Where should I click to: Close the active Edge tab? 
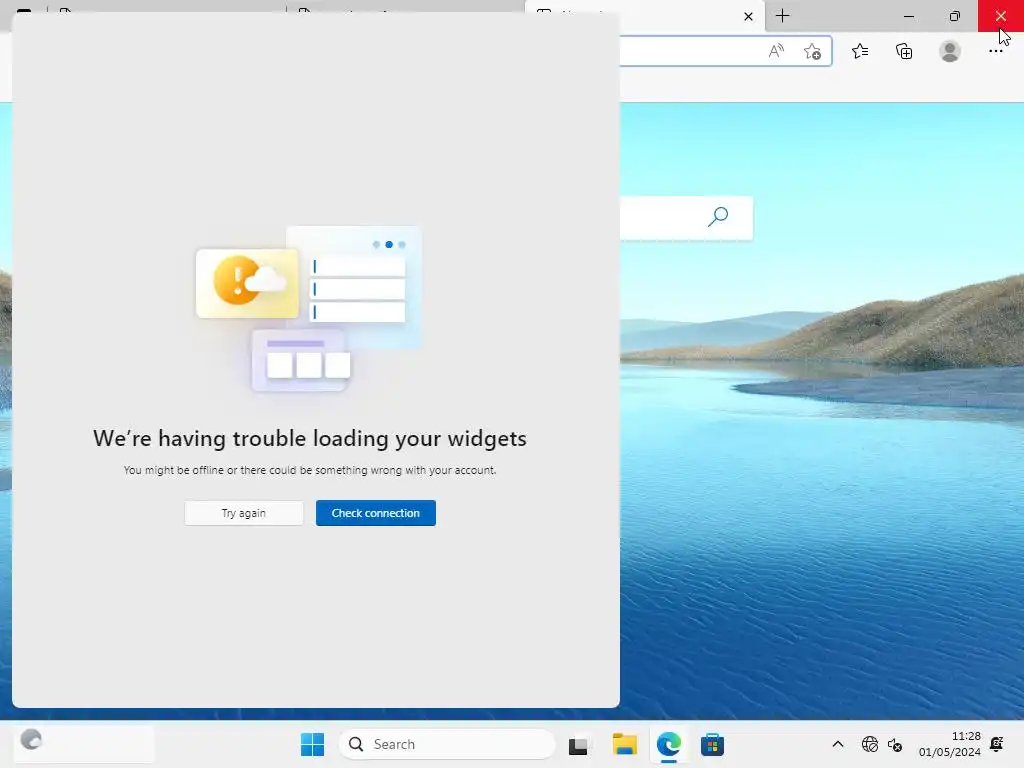[748, 16]
